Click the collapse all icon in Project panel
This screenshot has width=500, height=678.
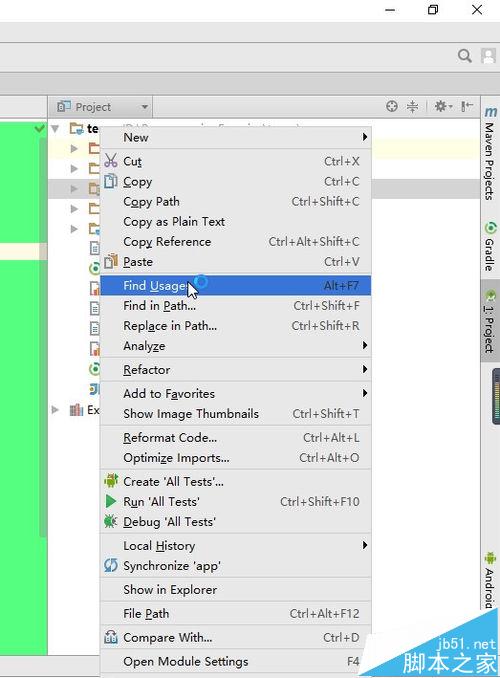413,106
